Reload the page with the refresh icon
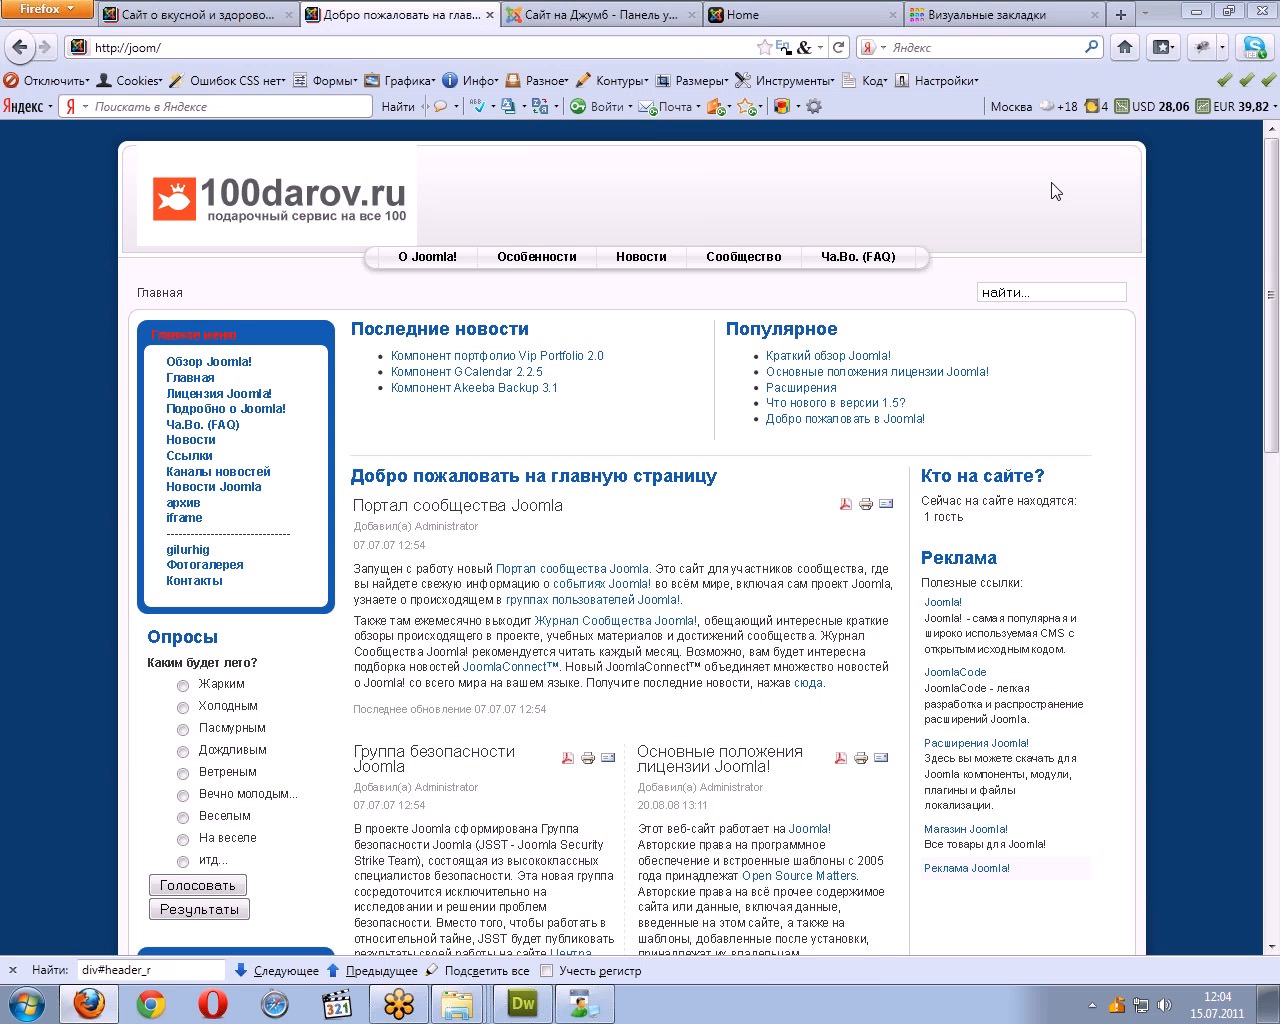Screen dimensions: 1280x1024 (x=839, y=47)
